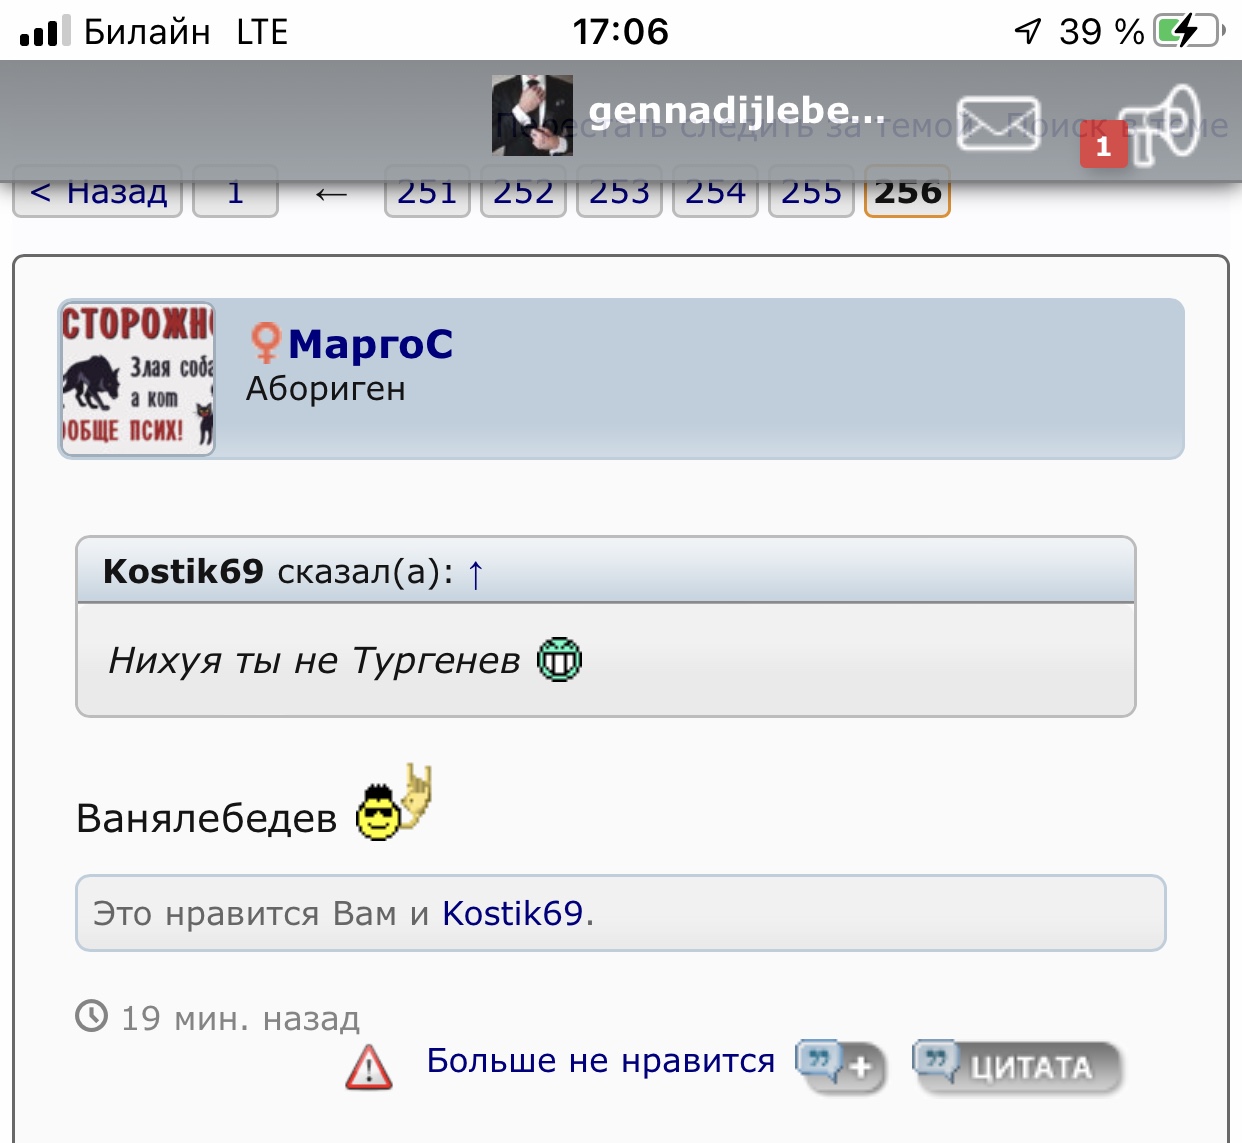Screen dimensions: 1242x1143
Task: Click the Назад previous page button
Action: pos(97,191)
